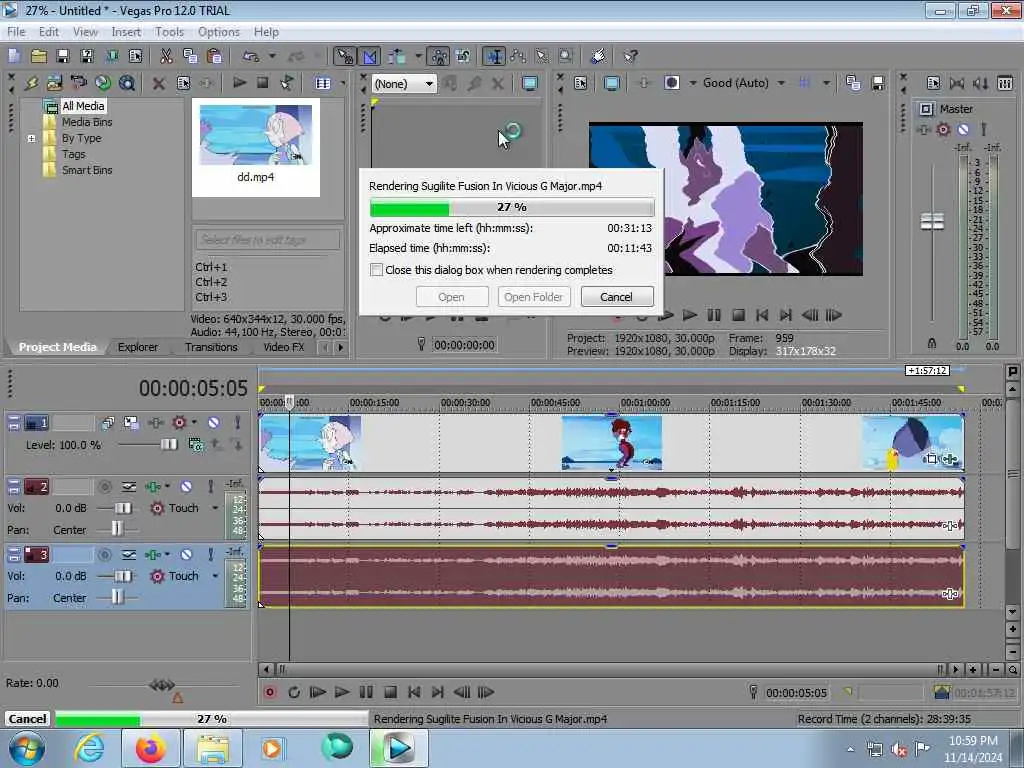Click the track 3 Pan slider
This screenshot has width=1024, height=768.
point(118,597)
